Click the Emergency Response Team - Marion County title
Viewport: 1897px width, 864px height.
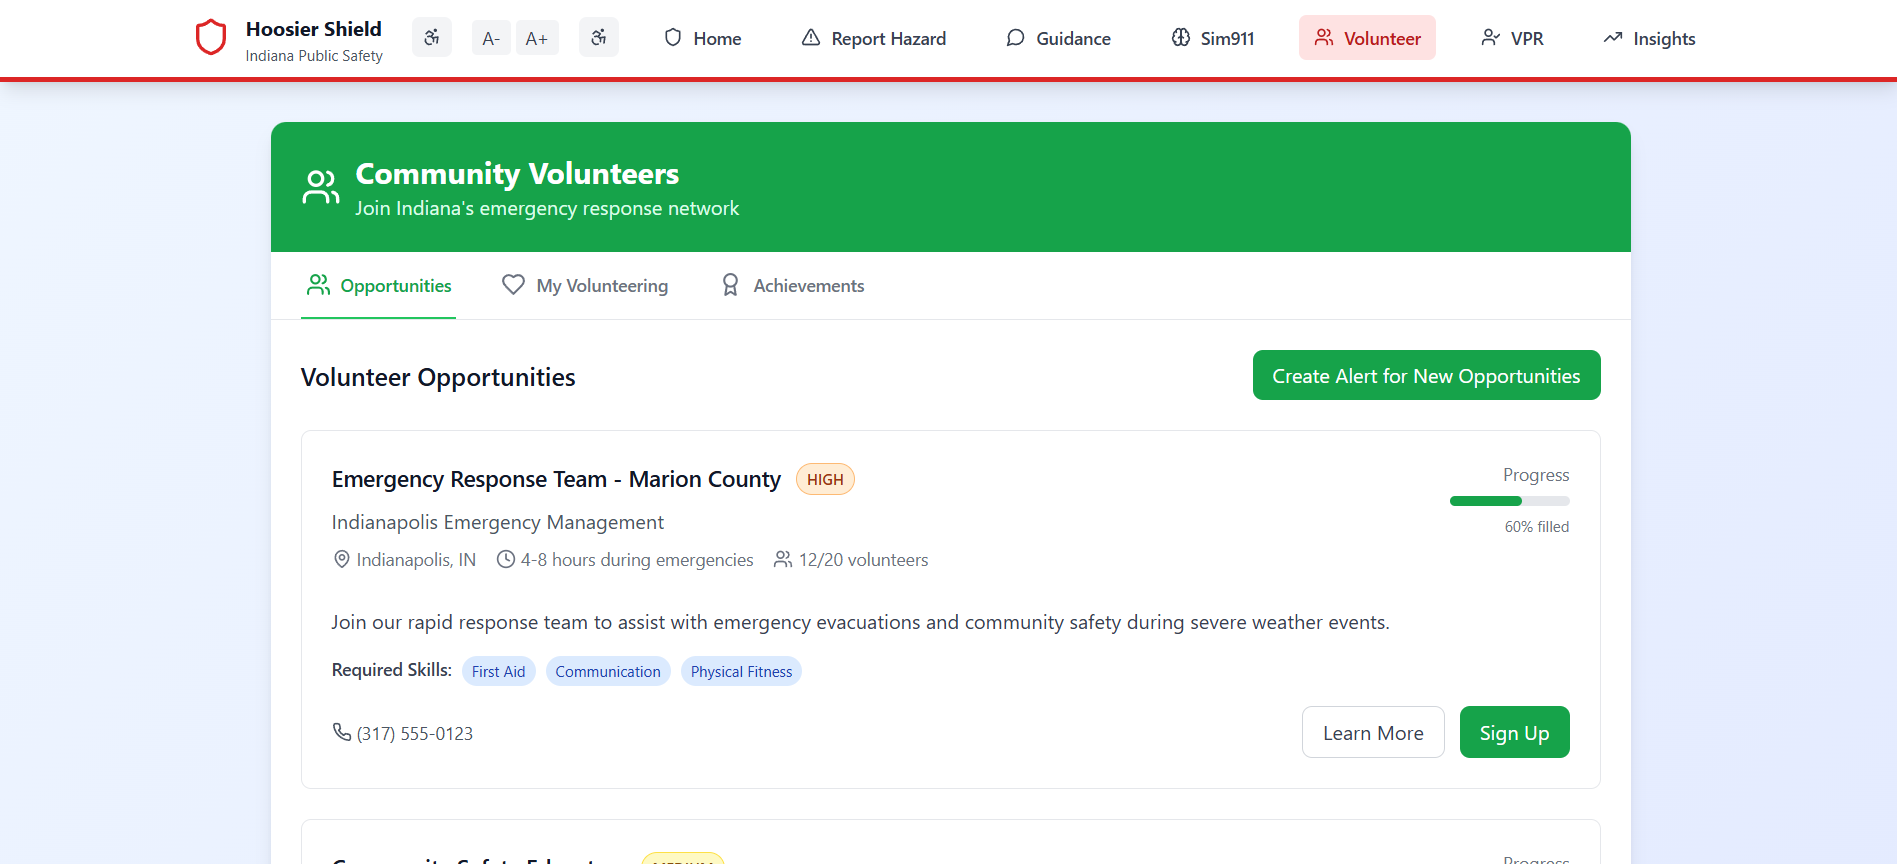coord(556,479)
